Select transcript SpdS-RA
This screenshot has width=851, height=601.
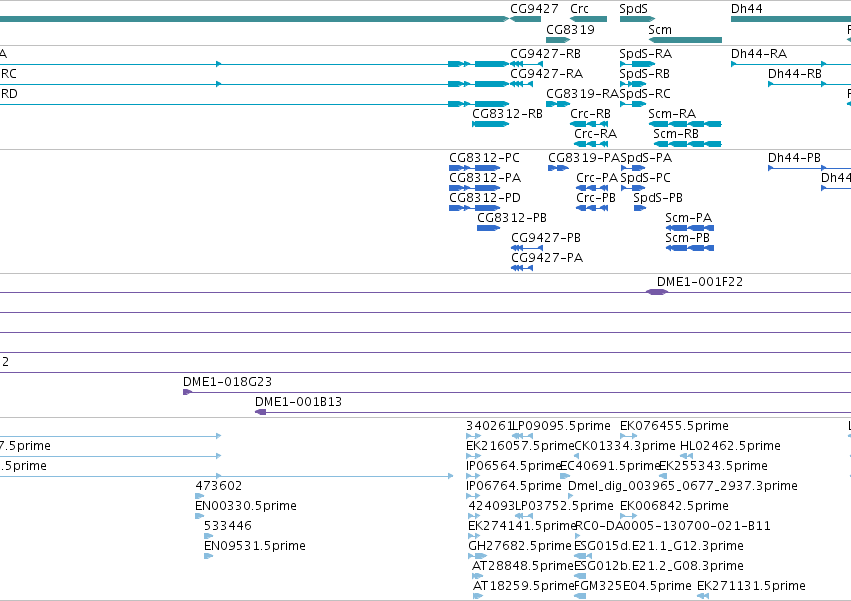(645, 54)
